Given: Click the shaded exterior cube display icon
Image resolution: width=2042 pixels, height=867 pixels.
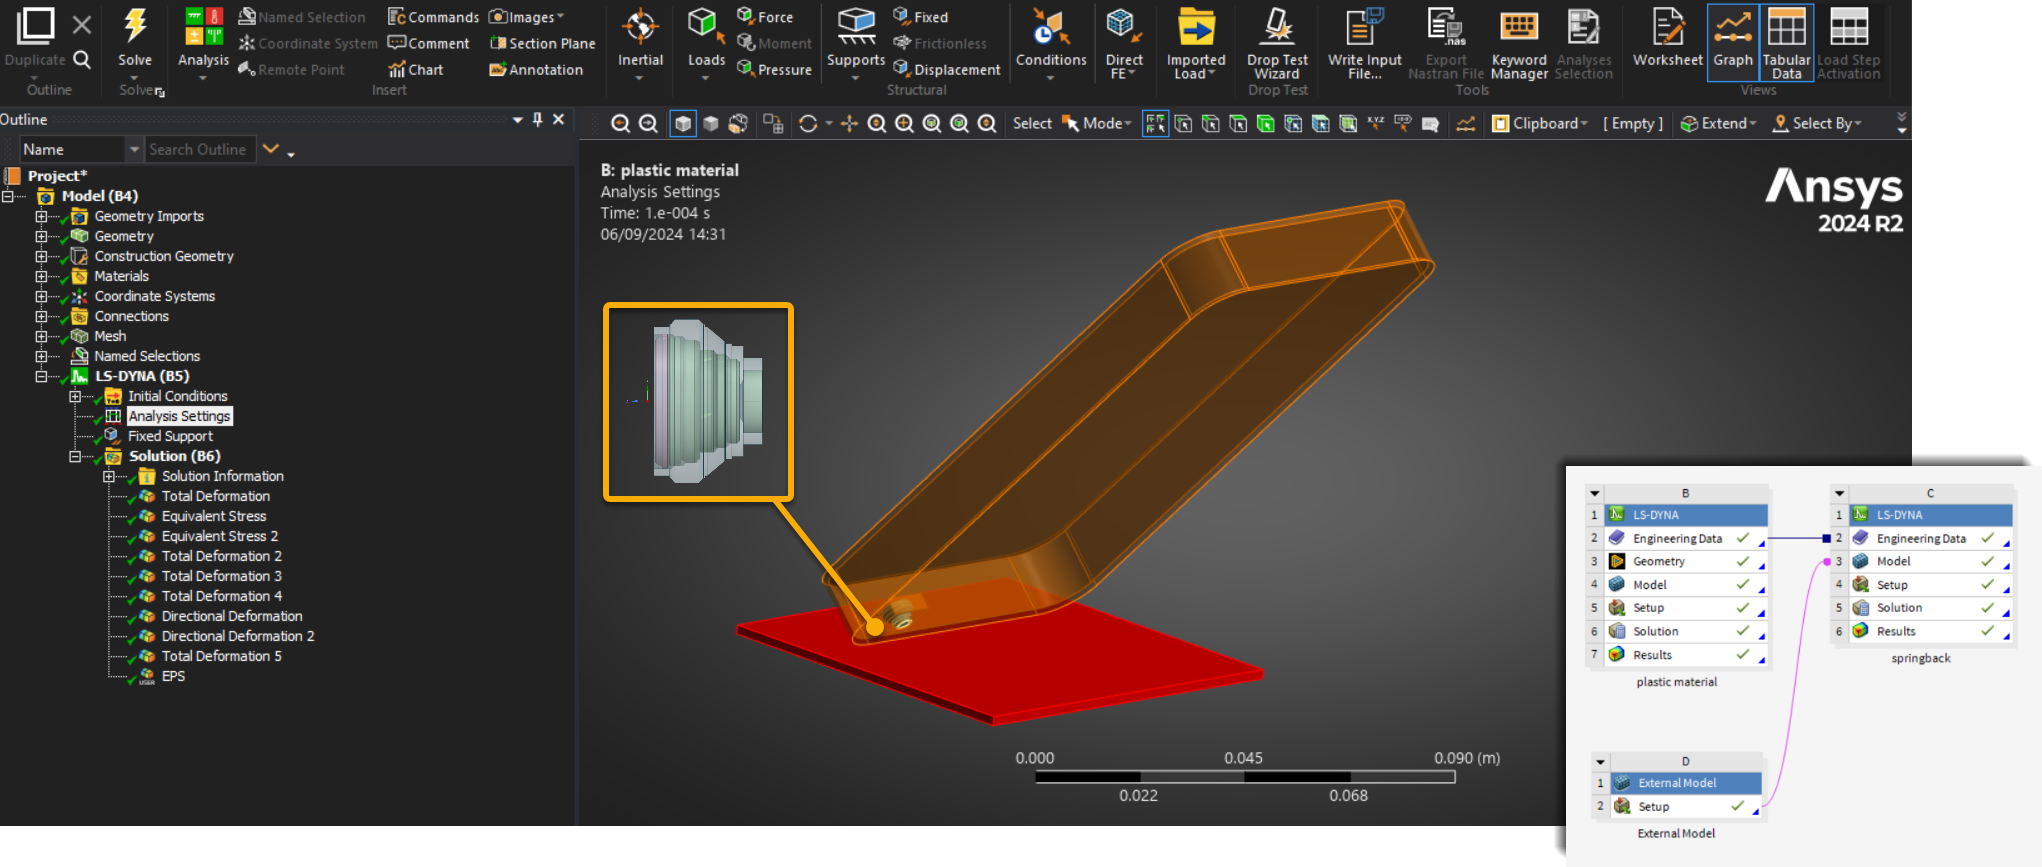Looking at the screenshot, I should (x=683, y=123).
